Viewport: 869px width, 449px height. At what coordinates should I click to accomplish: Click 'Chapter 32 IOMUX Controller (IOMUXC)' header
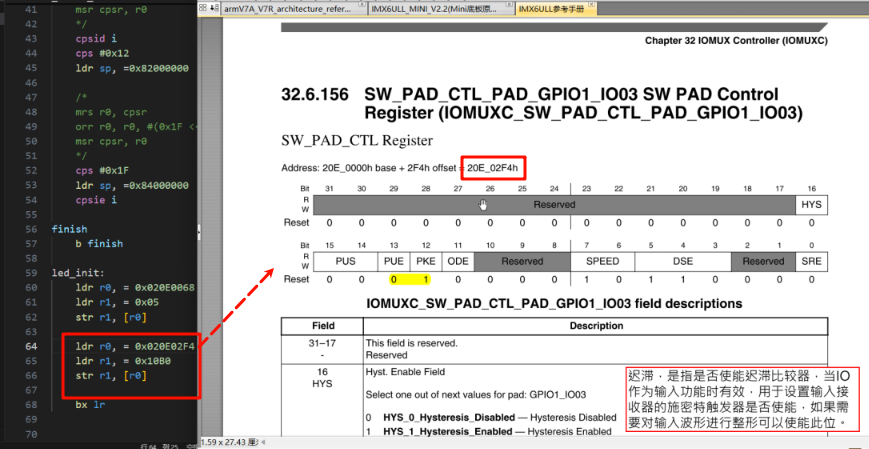(736, 41)
